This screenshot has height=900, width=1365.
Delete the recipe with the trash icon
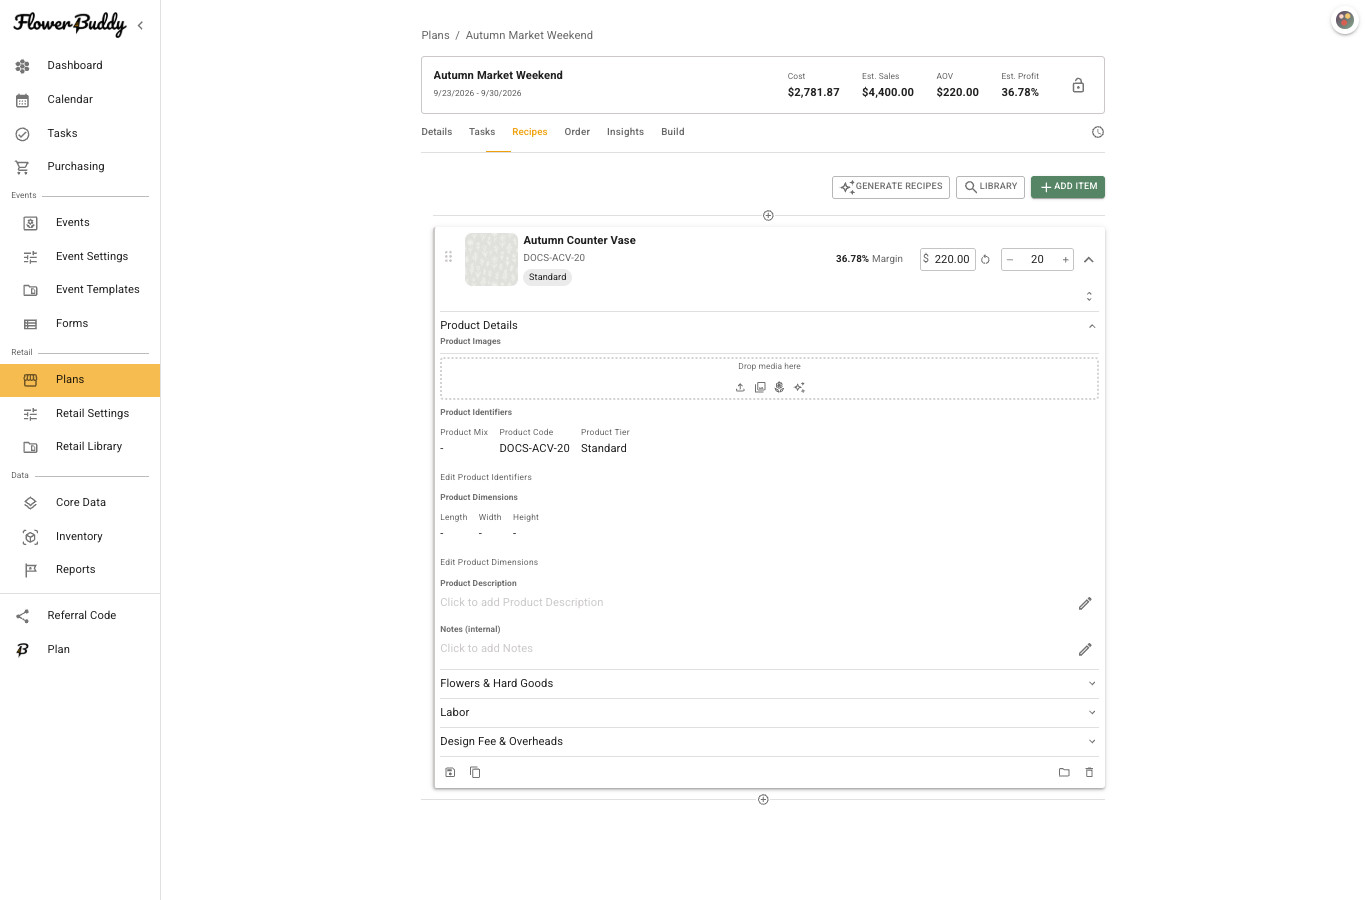tap(1089, 772)
